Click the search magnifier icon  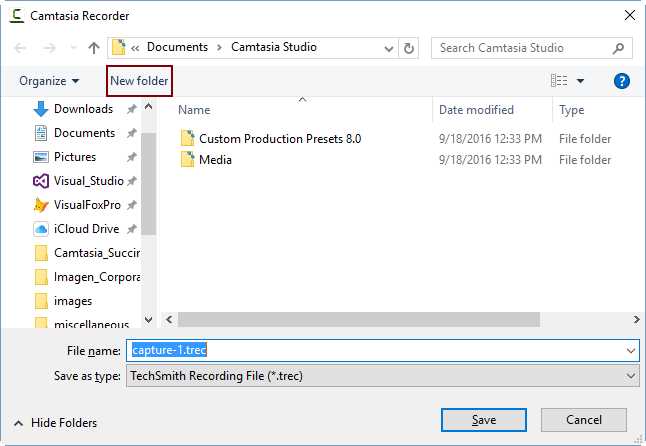[x=618, y=49]
